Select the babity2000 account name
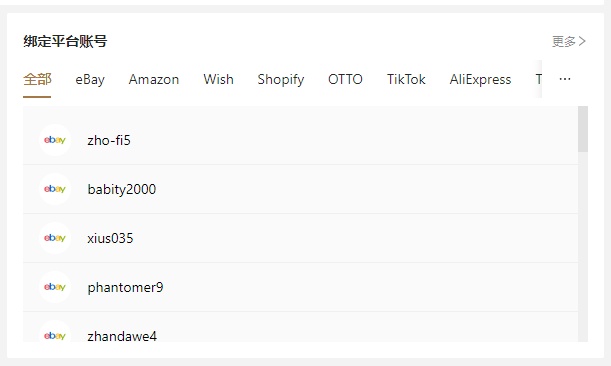611x366 pixels. click(x=122, y=189)
